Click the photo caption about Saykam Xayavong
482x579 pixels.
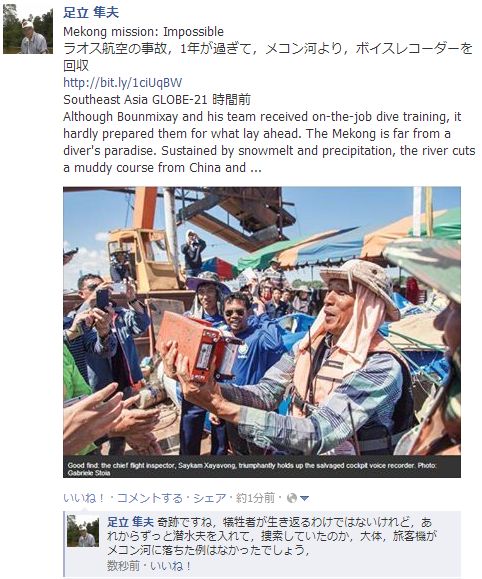[252, 469]
